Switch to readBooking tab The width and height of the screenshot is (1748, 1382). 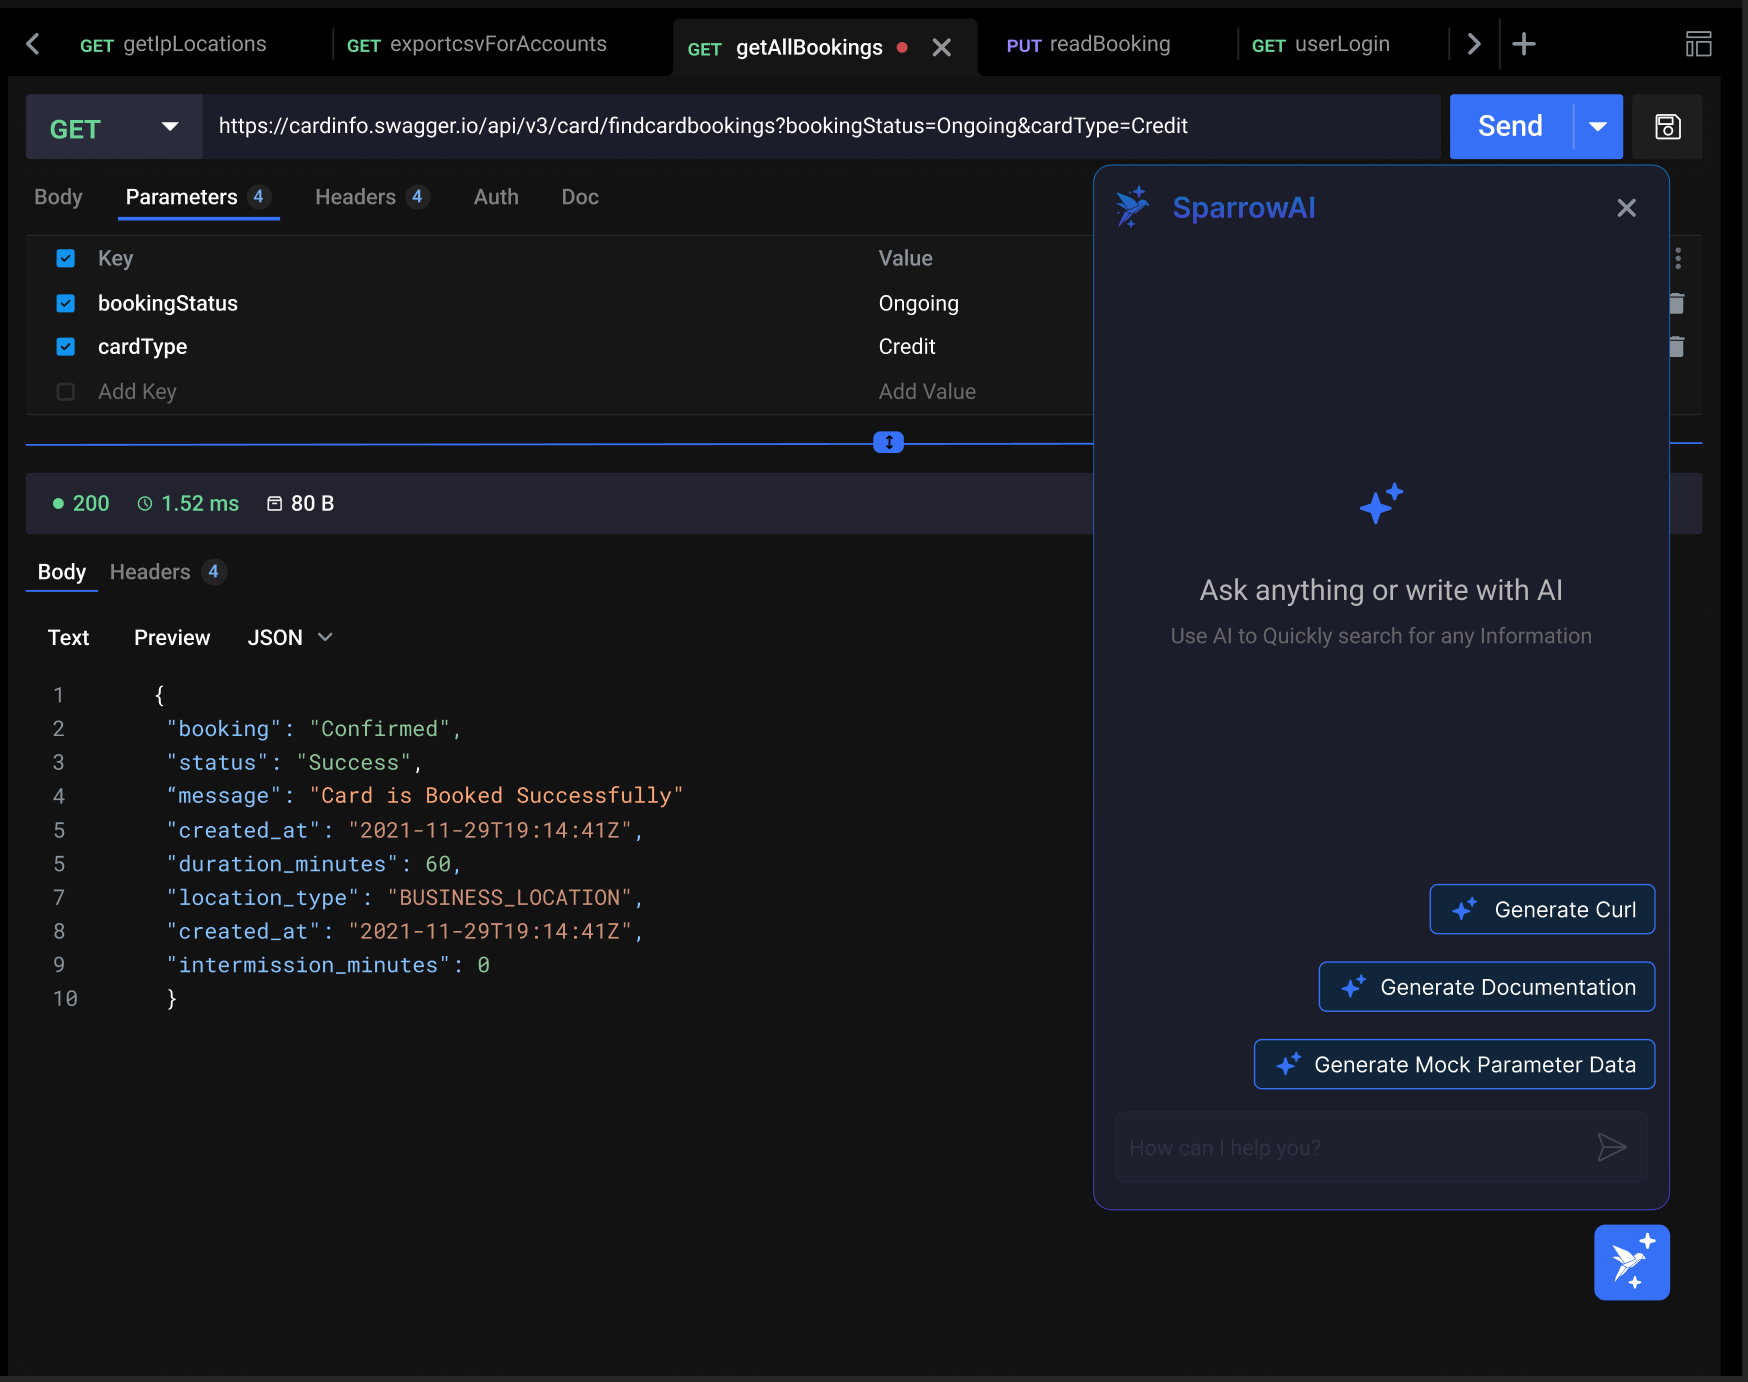coord(1088,44)
